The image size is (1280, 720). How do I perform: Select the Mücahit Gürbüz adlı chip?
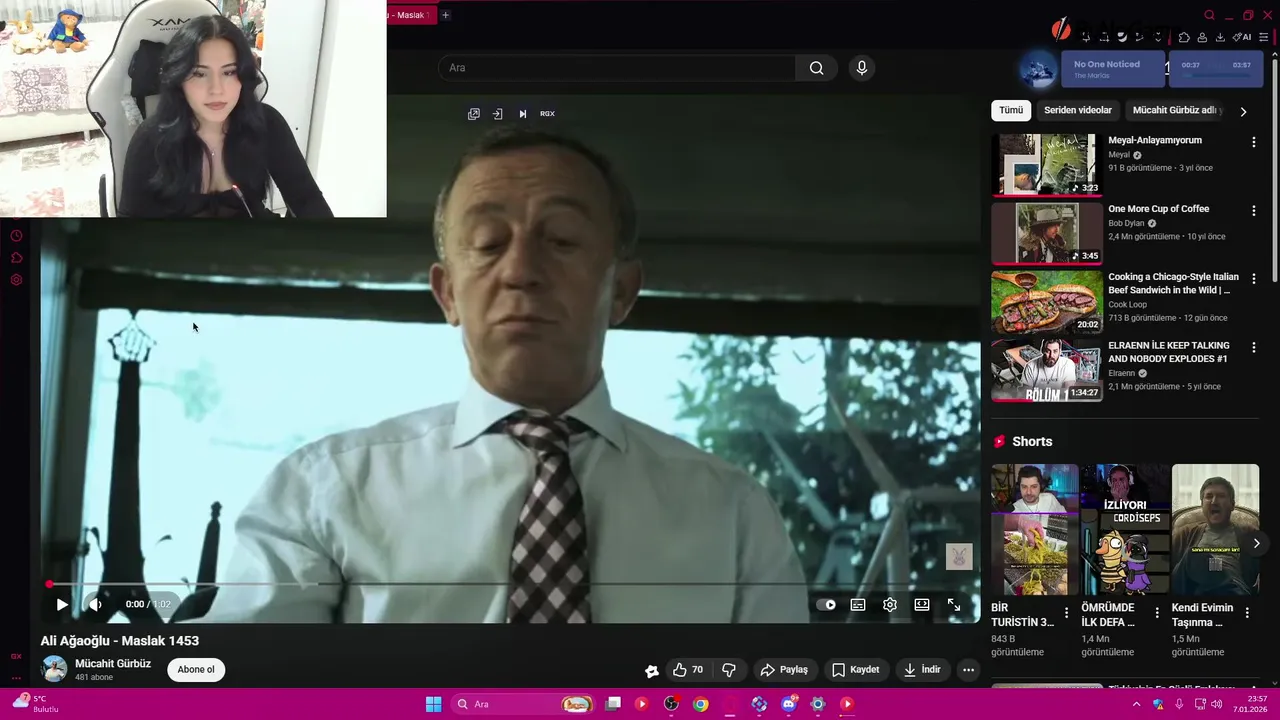tap(1176, 110)
